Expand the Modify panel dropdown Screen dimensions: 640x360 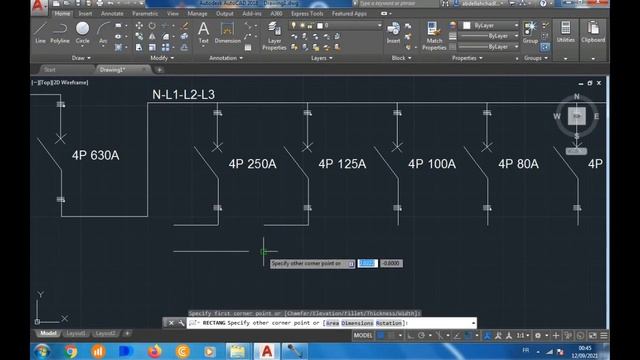coord(162,58)
